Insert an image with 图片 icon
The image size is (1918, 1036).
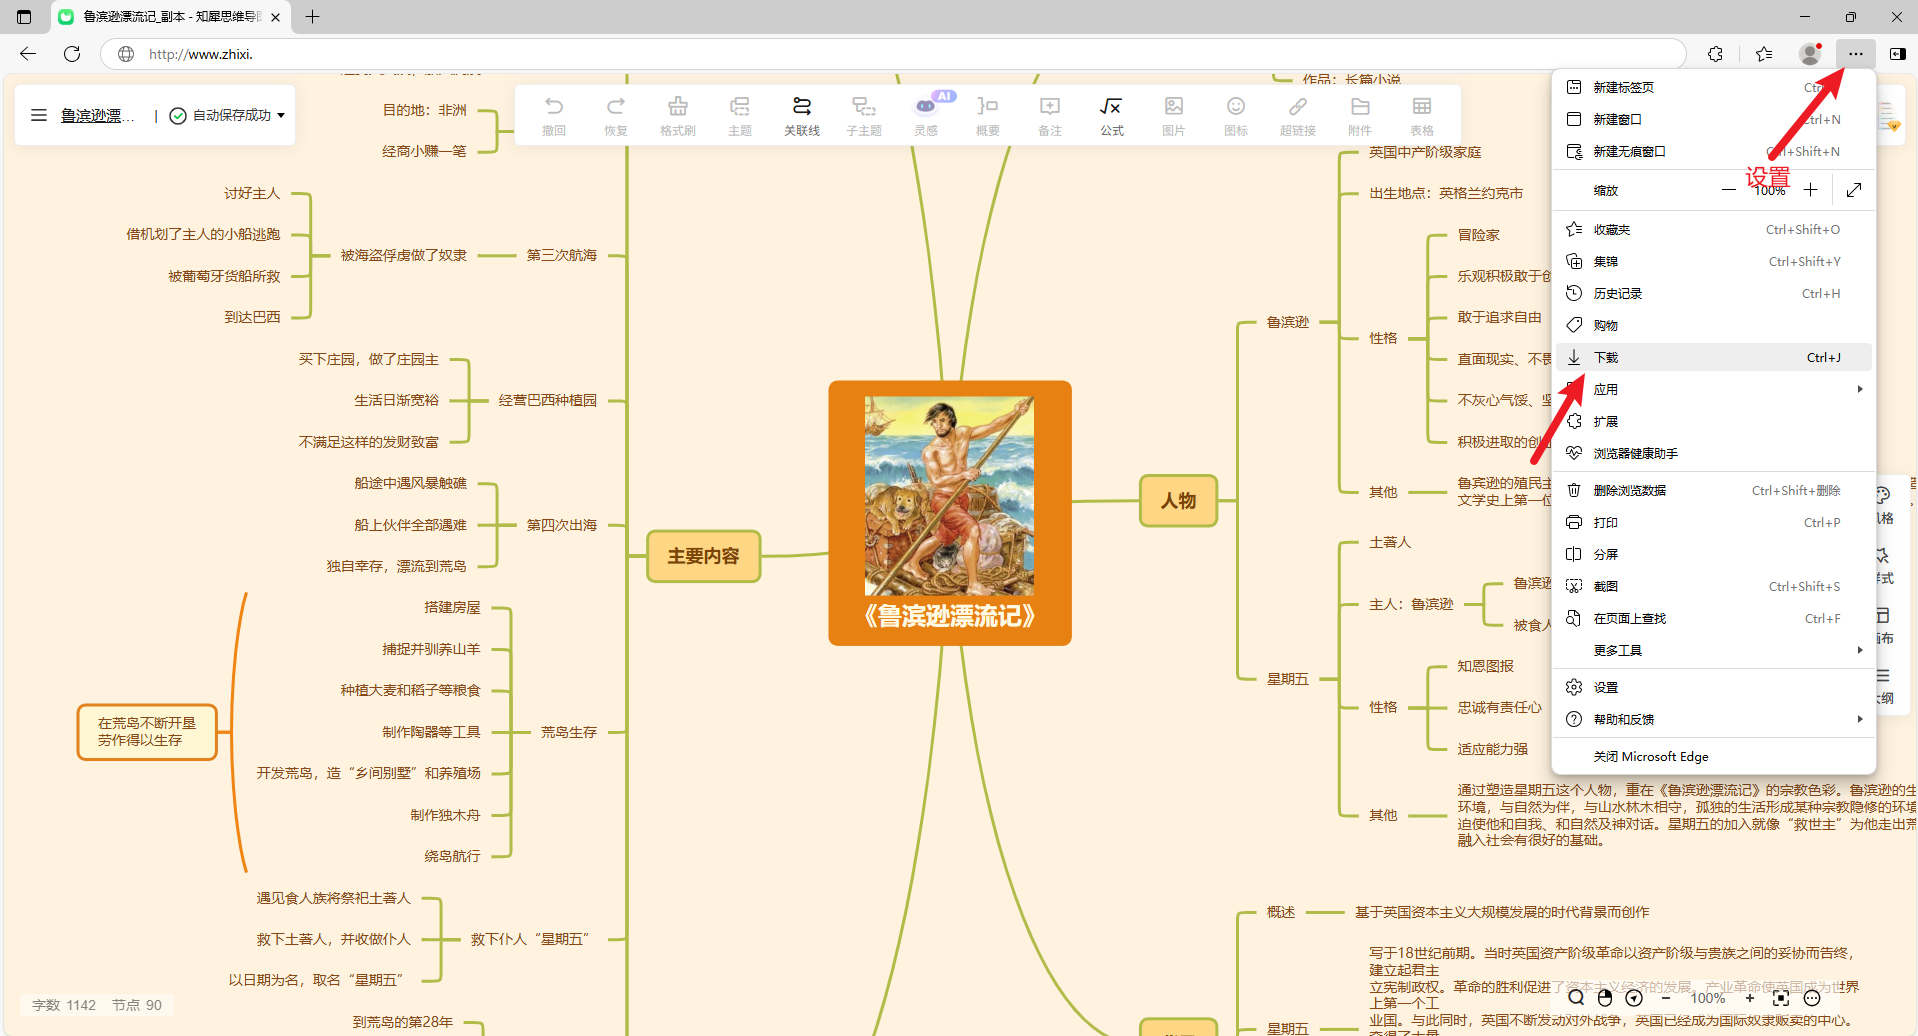coord(1174,115)
